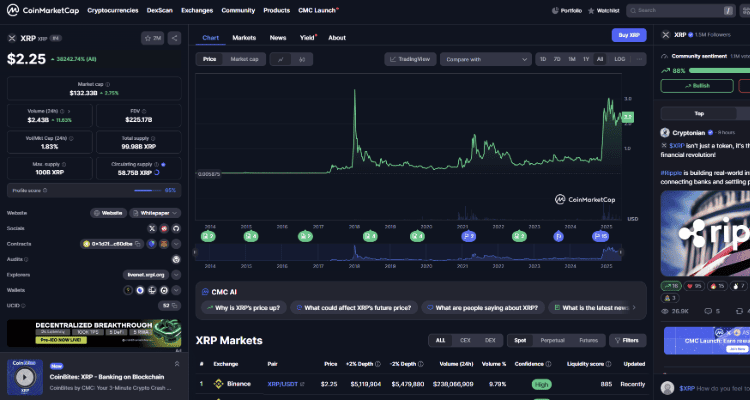Open DexScan in the top navigation

coord(160,10)
